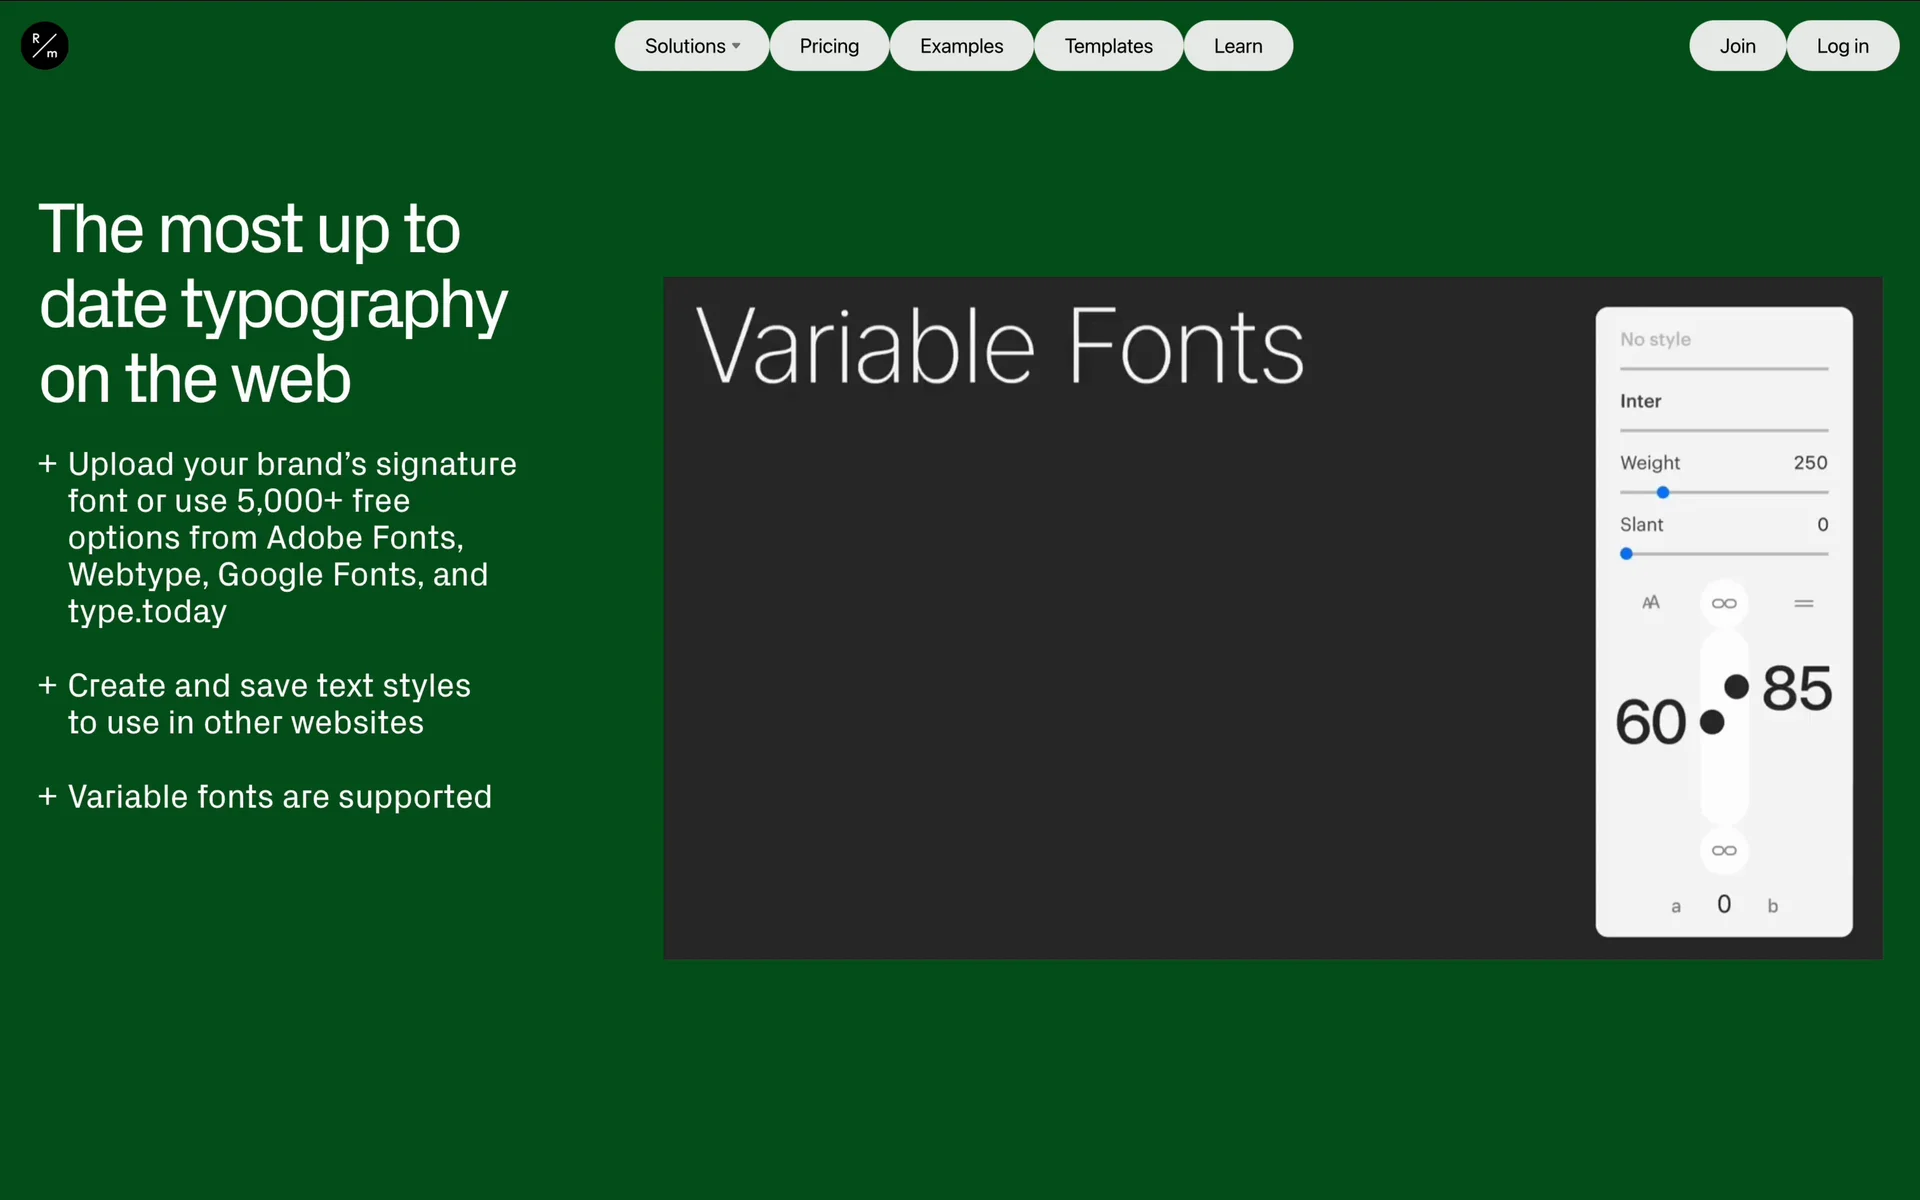Click the letter spacing 'b' icon
The height and width of the screenshot is (1200, 1920).
[x=1772, y=907]
